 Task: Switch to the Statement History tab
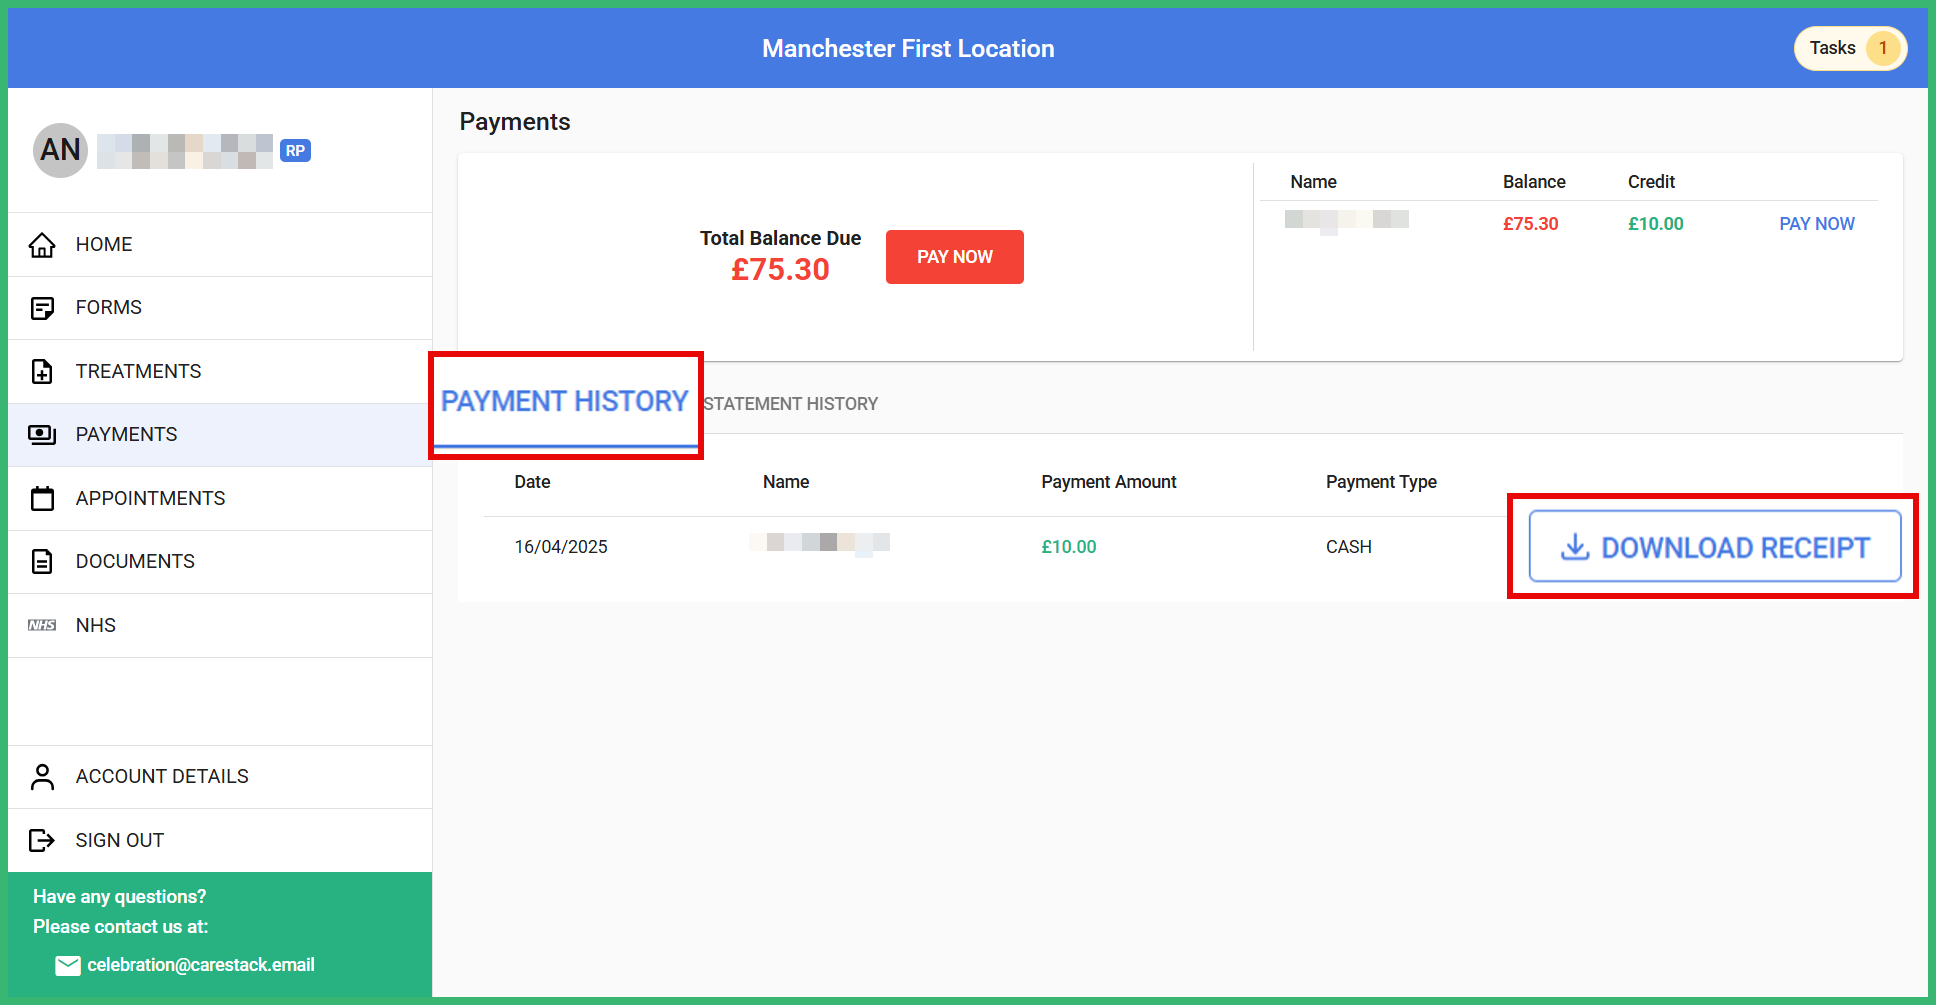[x=789, y=403]
